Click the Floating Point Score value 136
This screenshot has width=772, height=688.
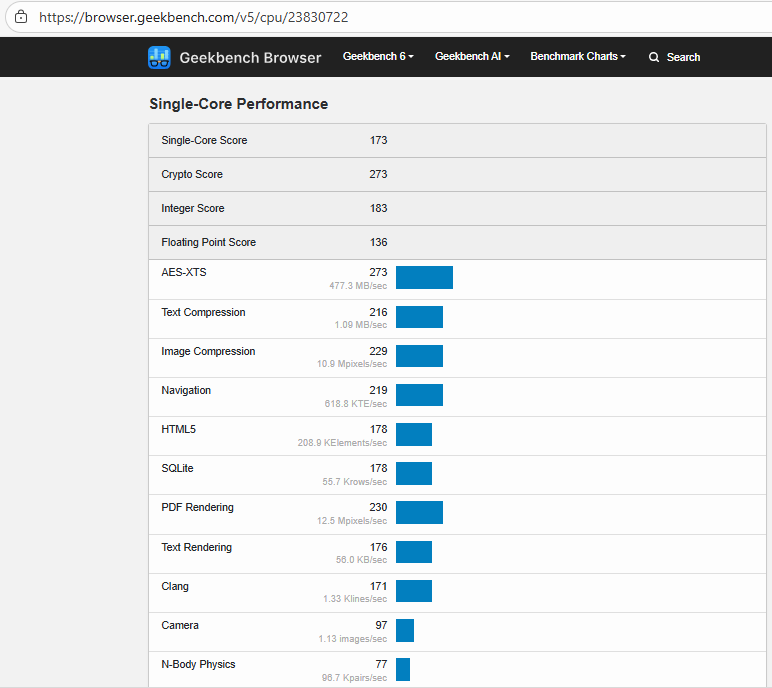click(379, 242)
